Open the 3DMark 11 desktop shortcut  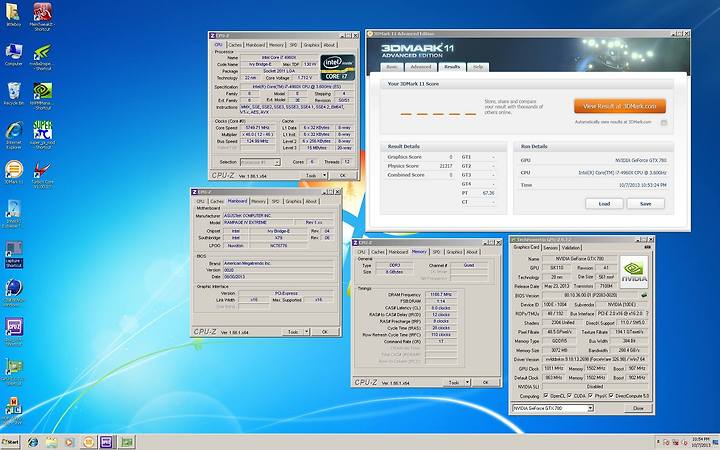coord(14,172)
